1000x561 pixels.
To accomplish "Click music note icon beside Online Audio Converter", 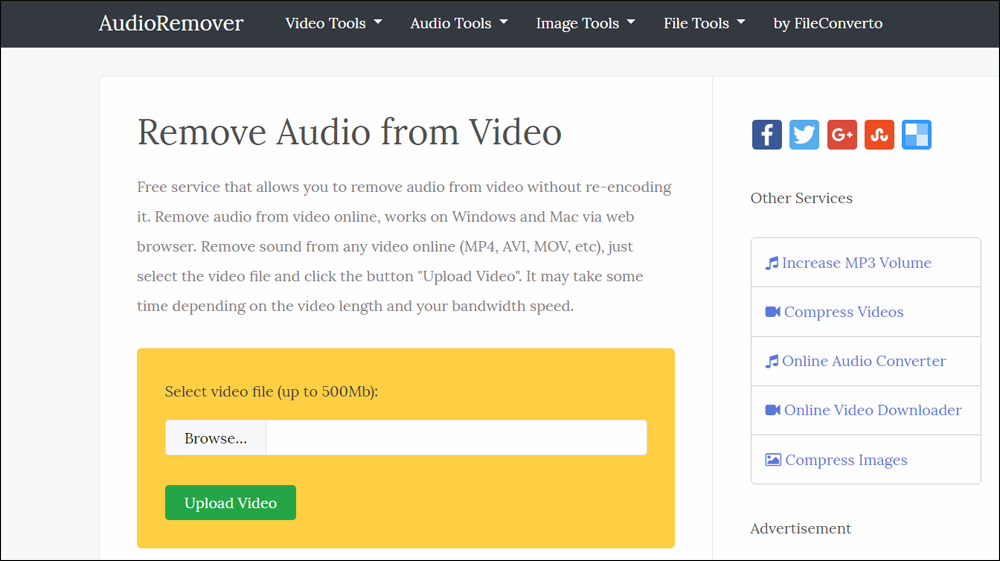I will pos(772,361).
